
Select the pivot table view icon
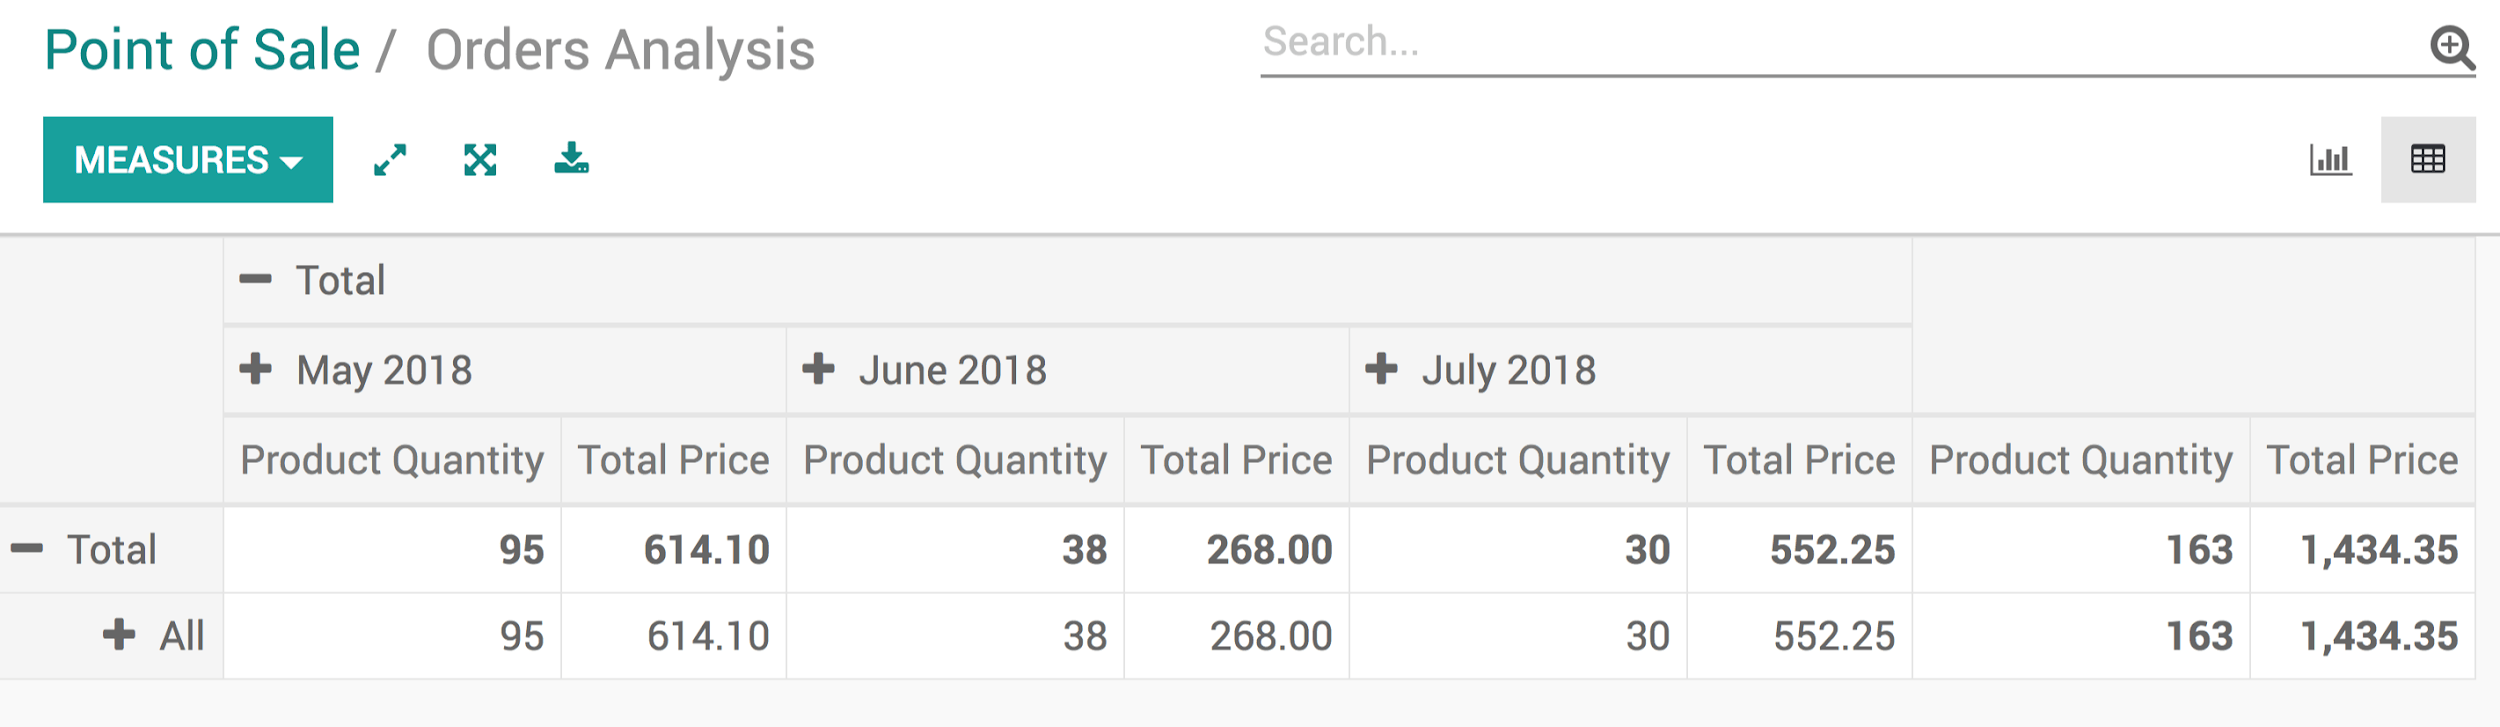(2430, 158)
